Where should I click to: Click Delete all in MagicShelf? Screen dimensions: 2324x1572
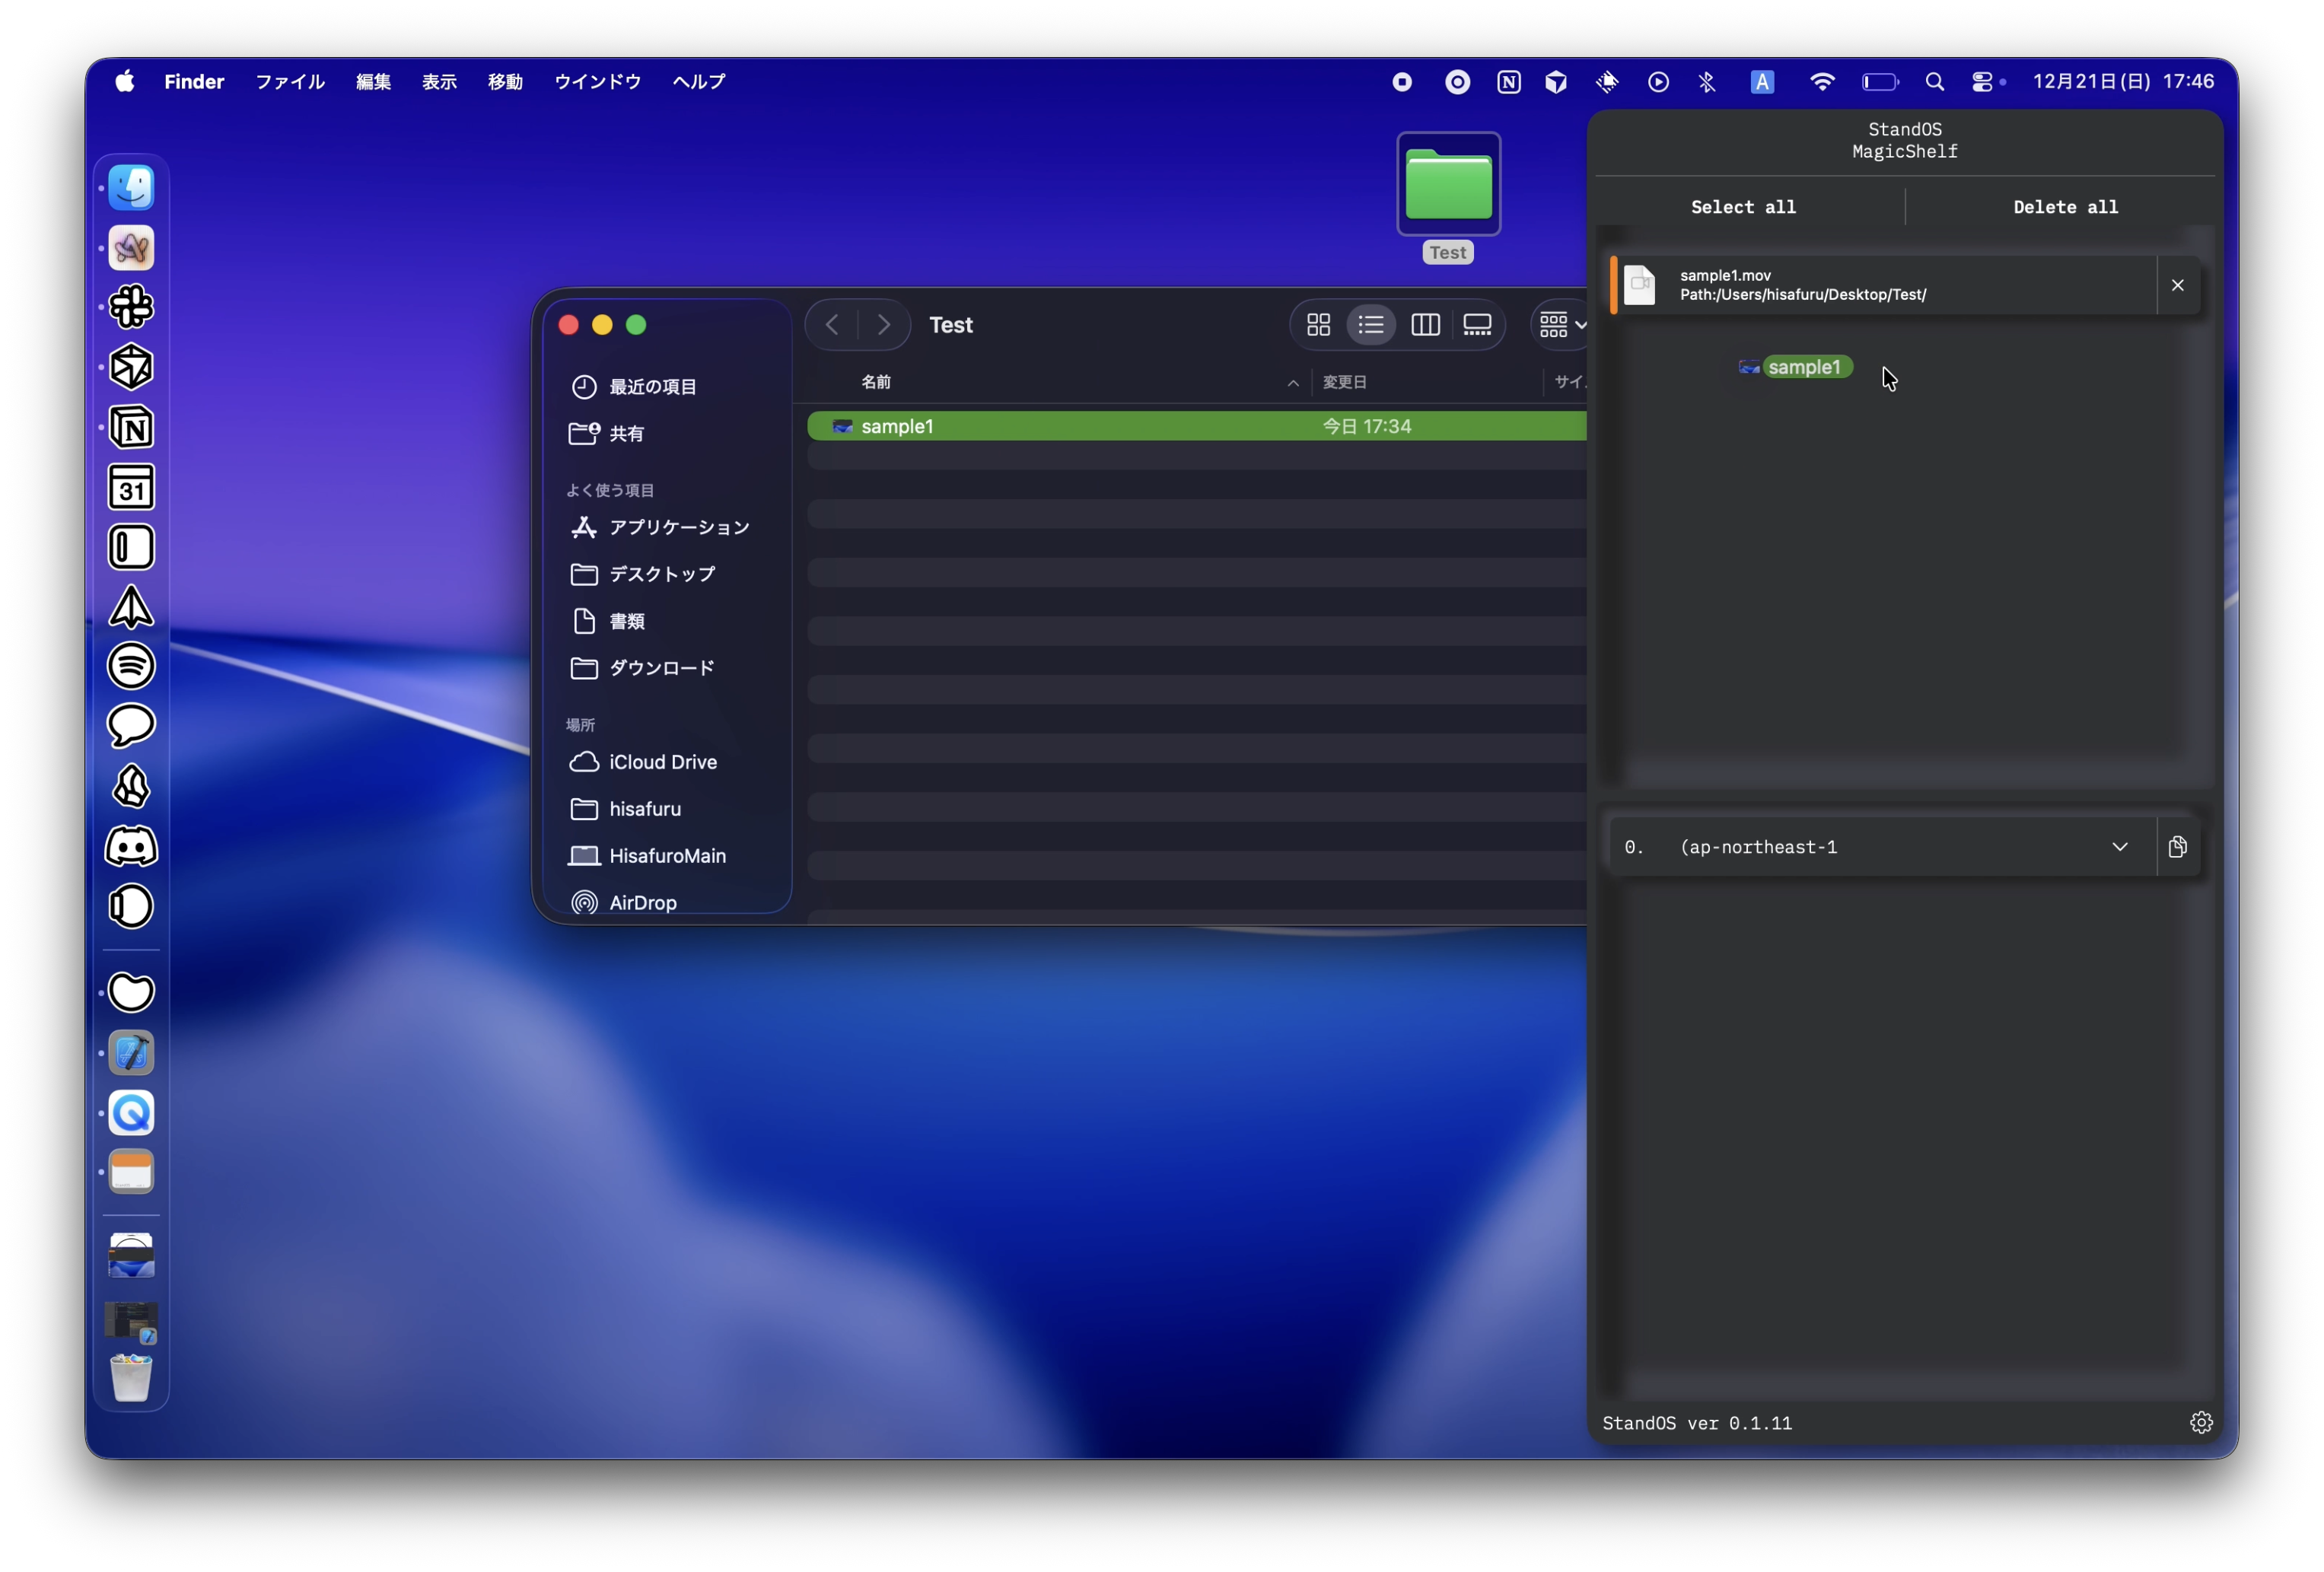[2064, 206]
